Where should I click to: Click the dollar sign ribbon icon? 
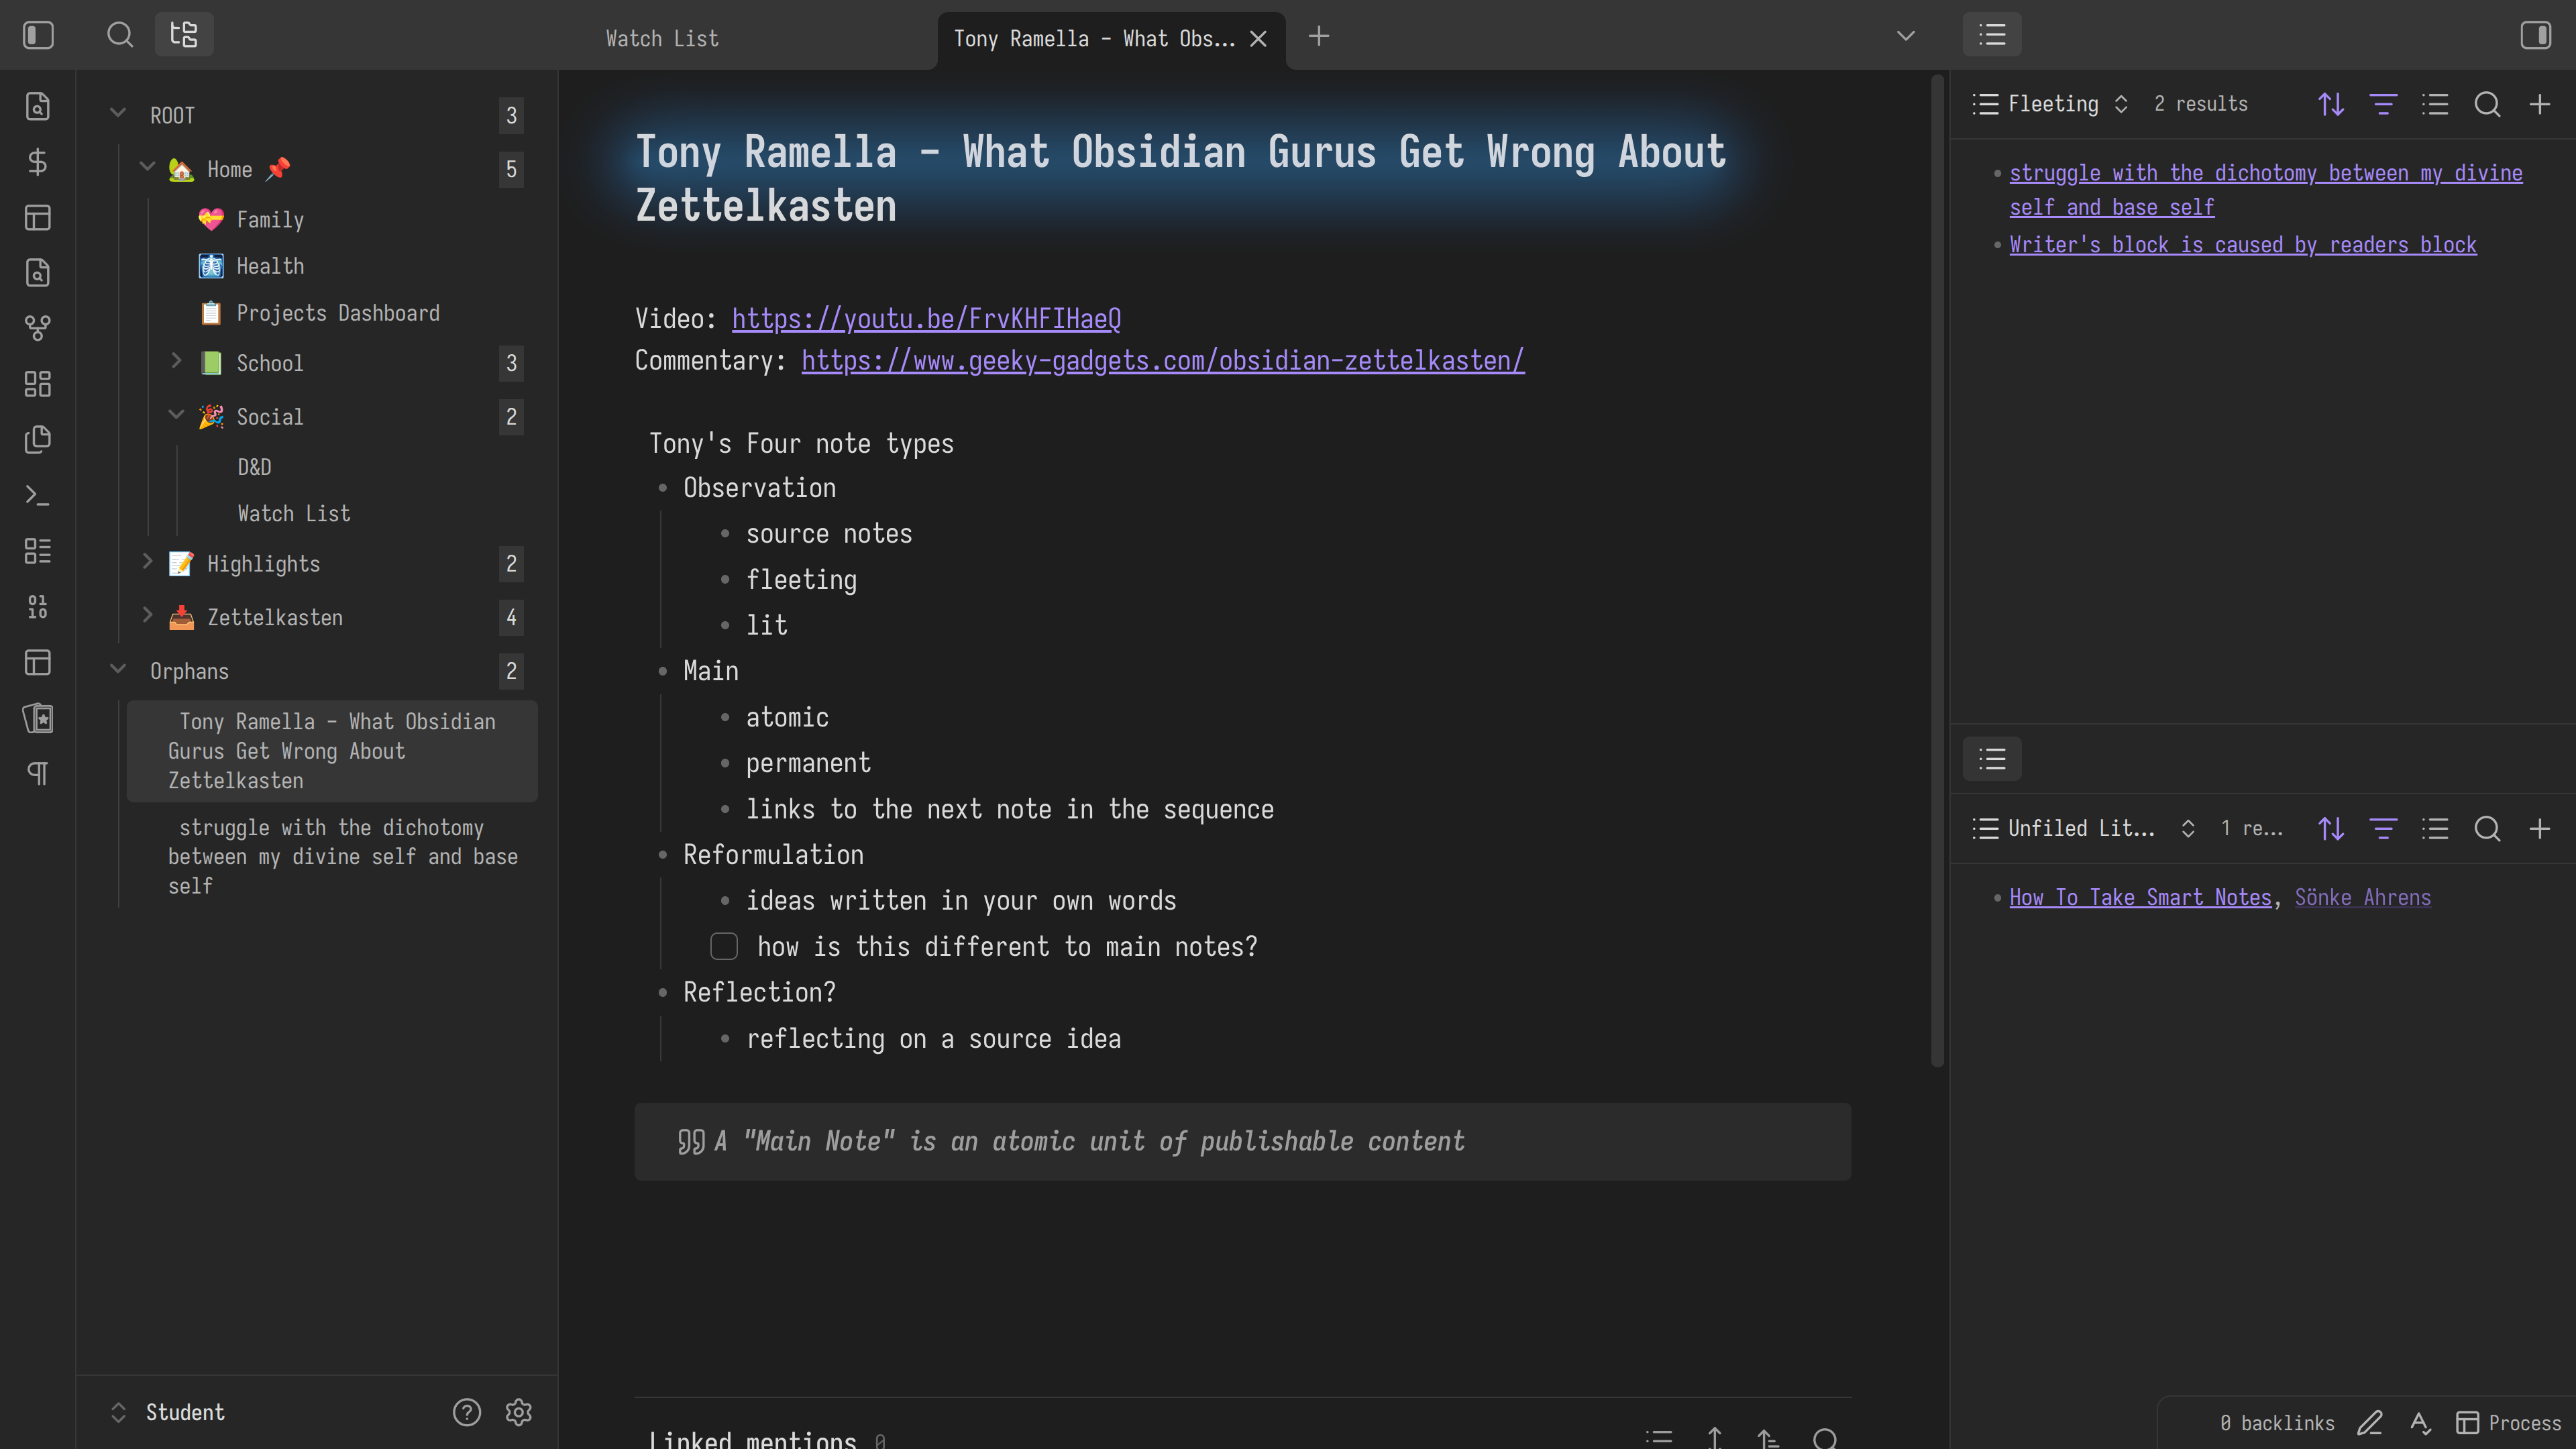[38, 162]
